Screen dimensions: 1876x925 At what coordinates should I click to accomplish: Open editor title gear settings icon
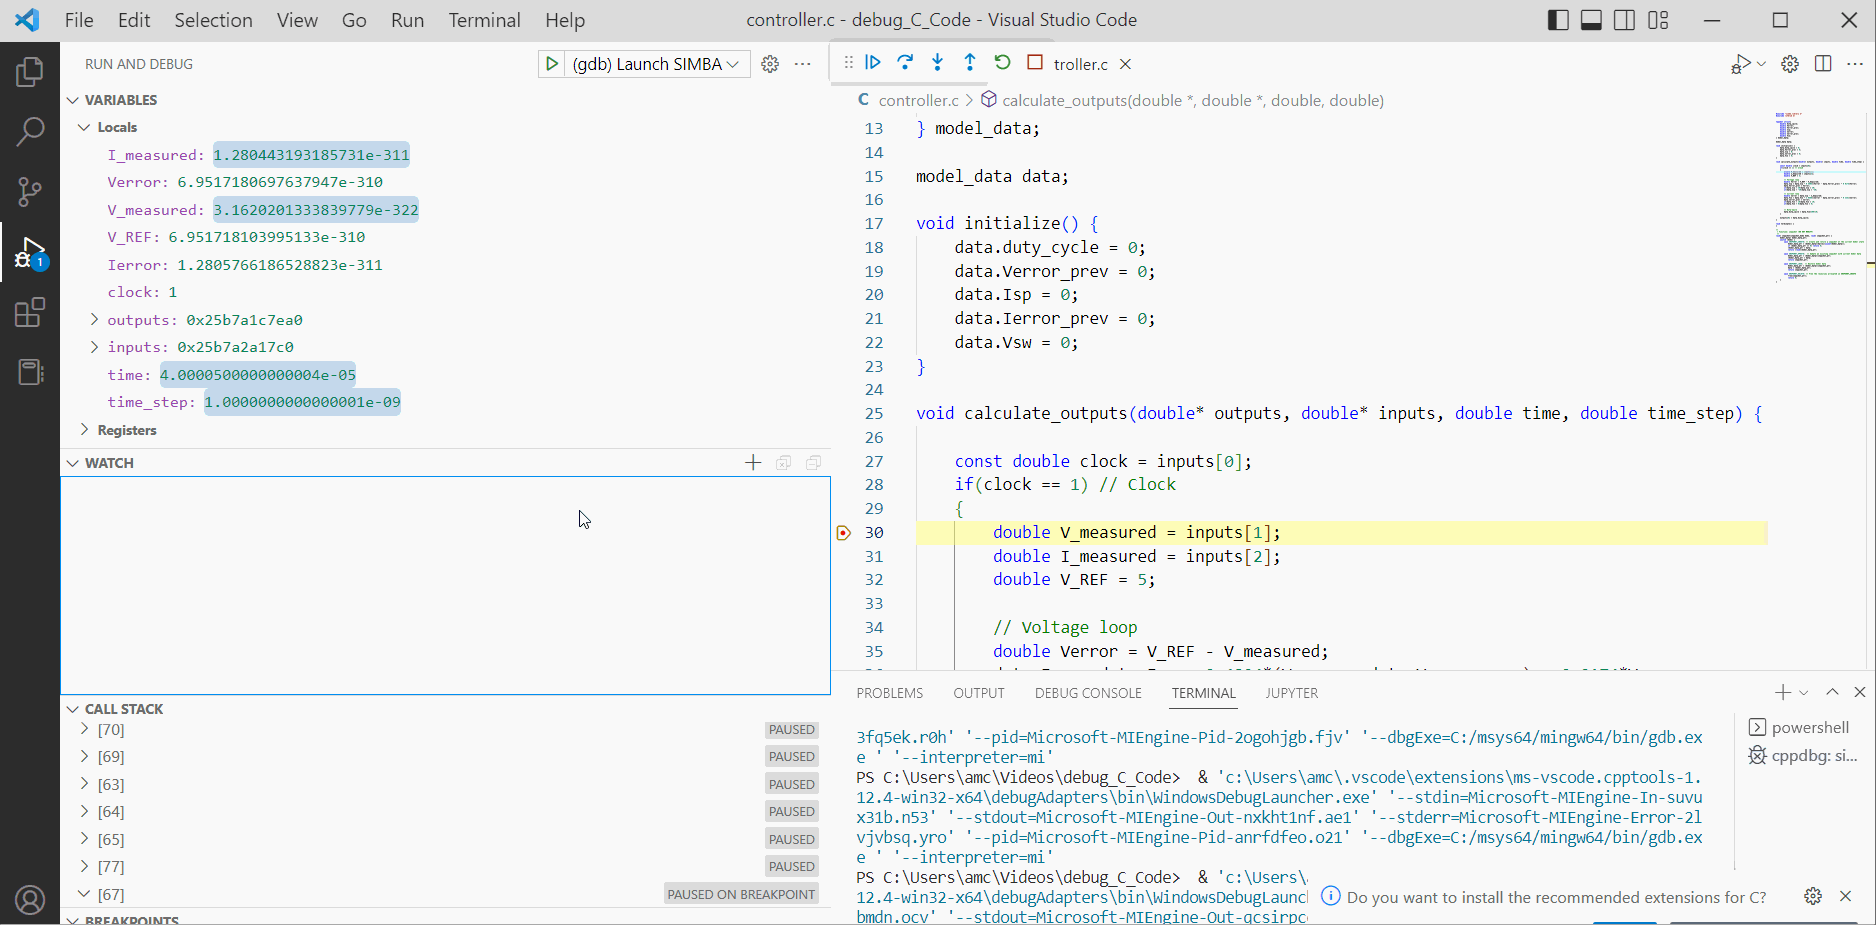pyautogui.click(x=1790, y=64)
